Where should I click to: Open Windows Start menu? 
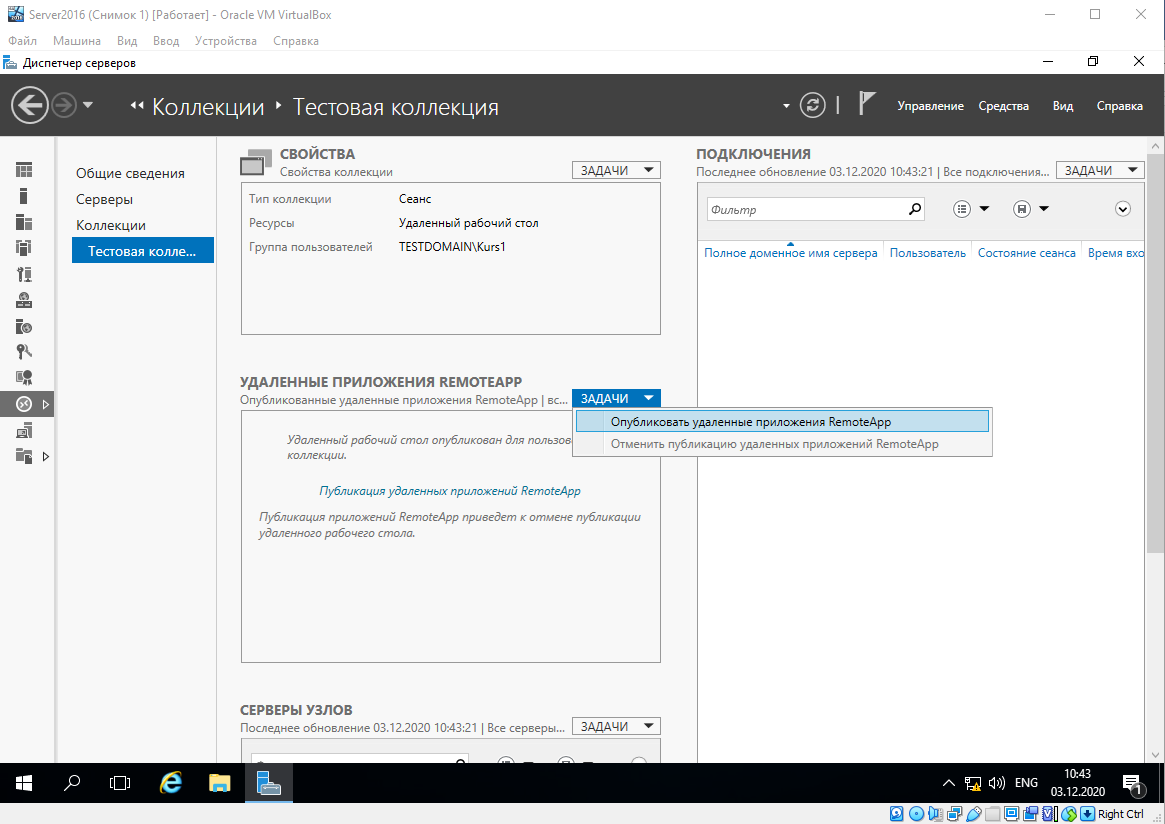(23, 784)
